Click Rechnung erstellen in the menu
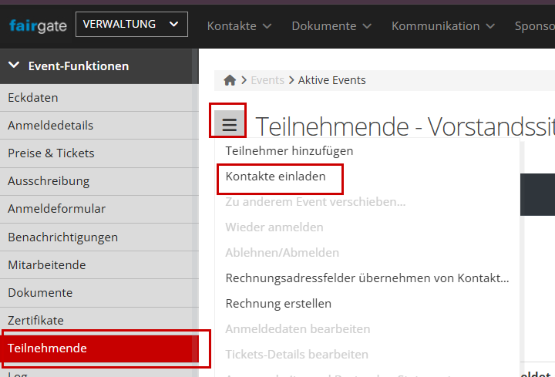Image resolution: width=555 pixels, height=377 pixels. [x=278, y=304]
